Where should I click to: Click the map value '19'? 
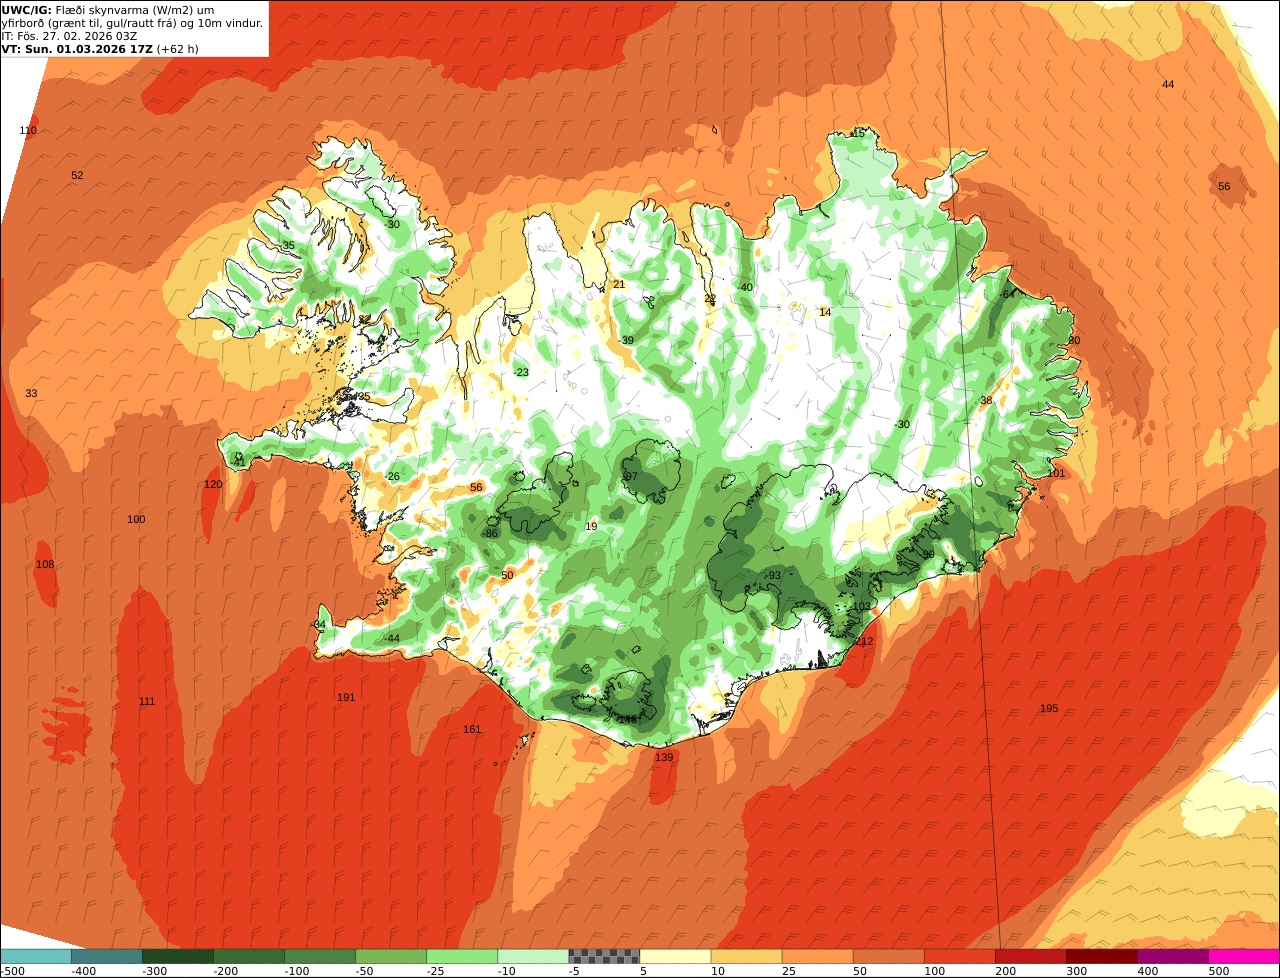pyautogui.click(x=591, y=527)
